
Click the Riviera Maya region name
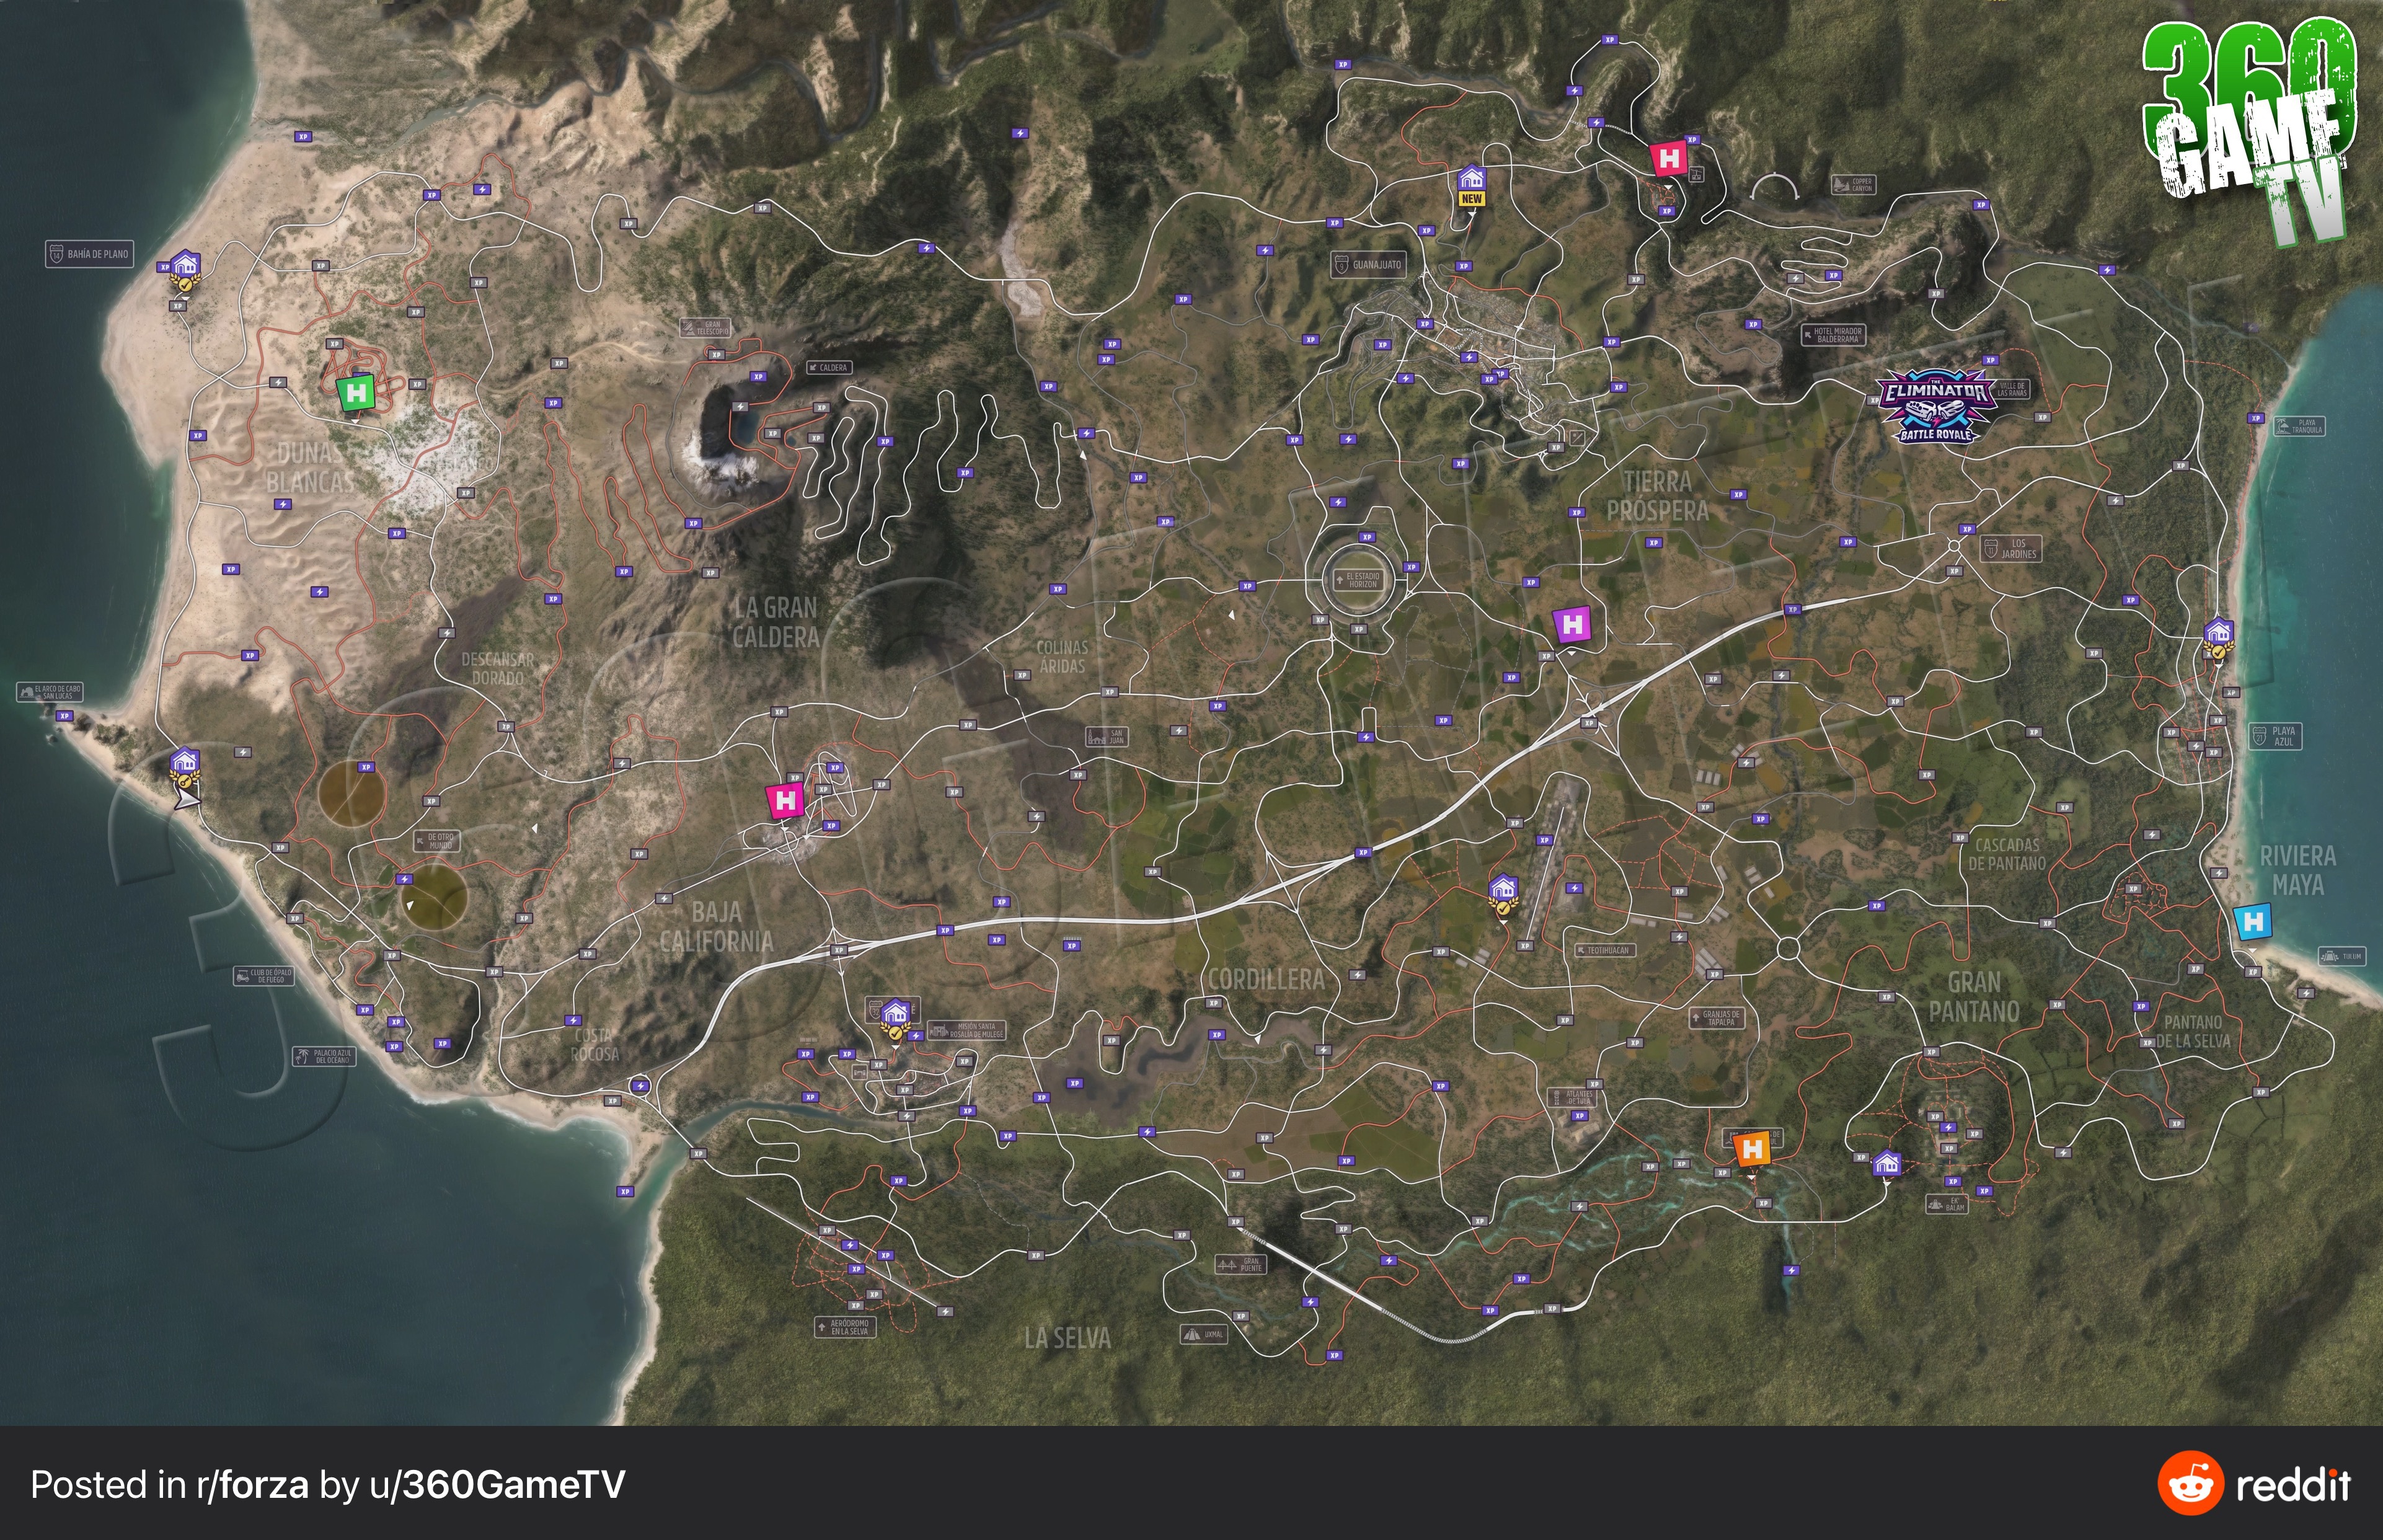coord(2298,870)
